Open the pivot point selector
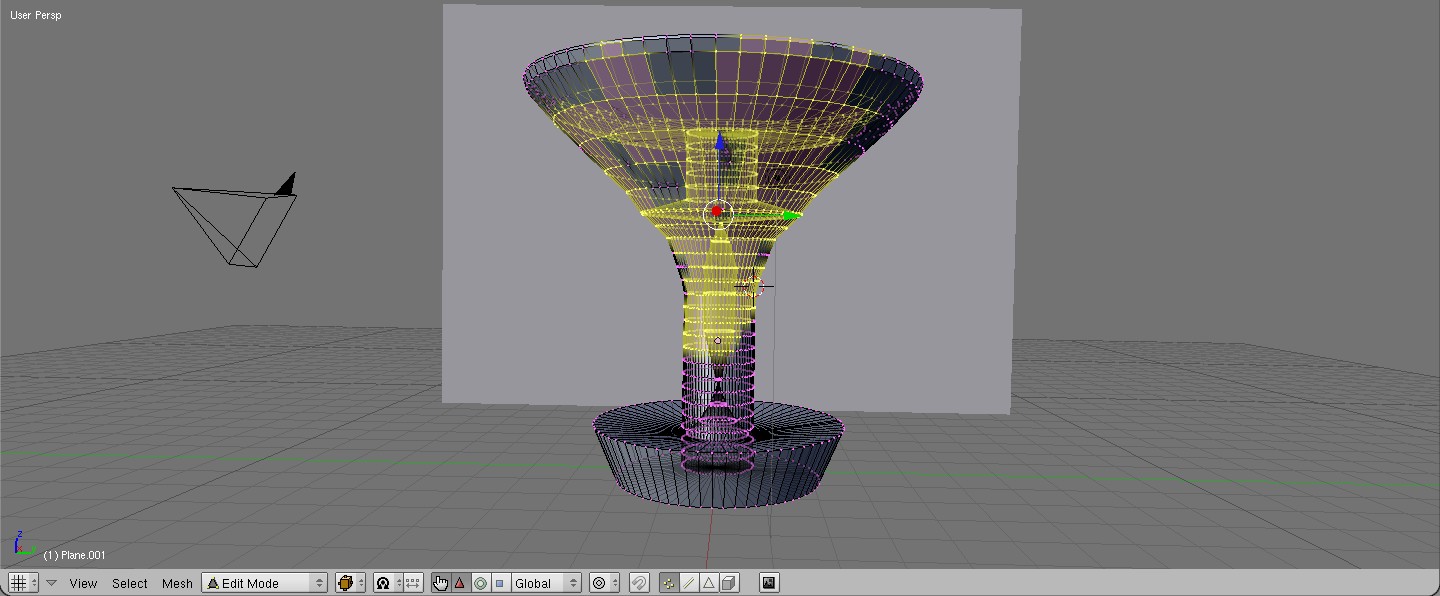1440x596 pixels. (x=388, y=583)
